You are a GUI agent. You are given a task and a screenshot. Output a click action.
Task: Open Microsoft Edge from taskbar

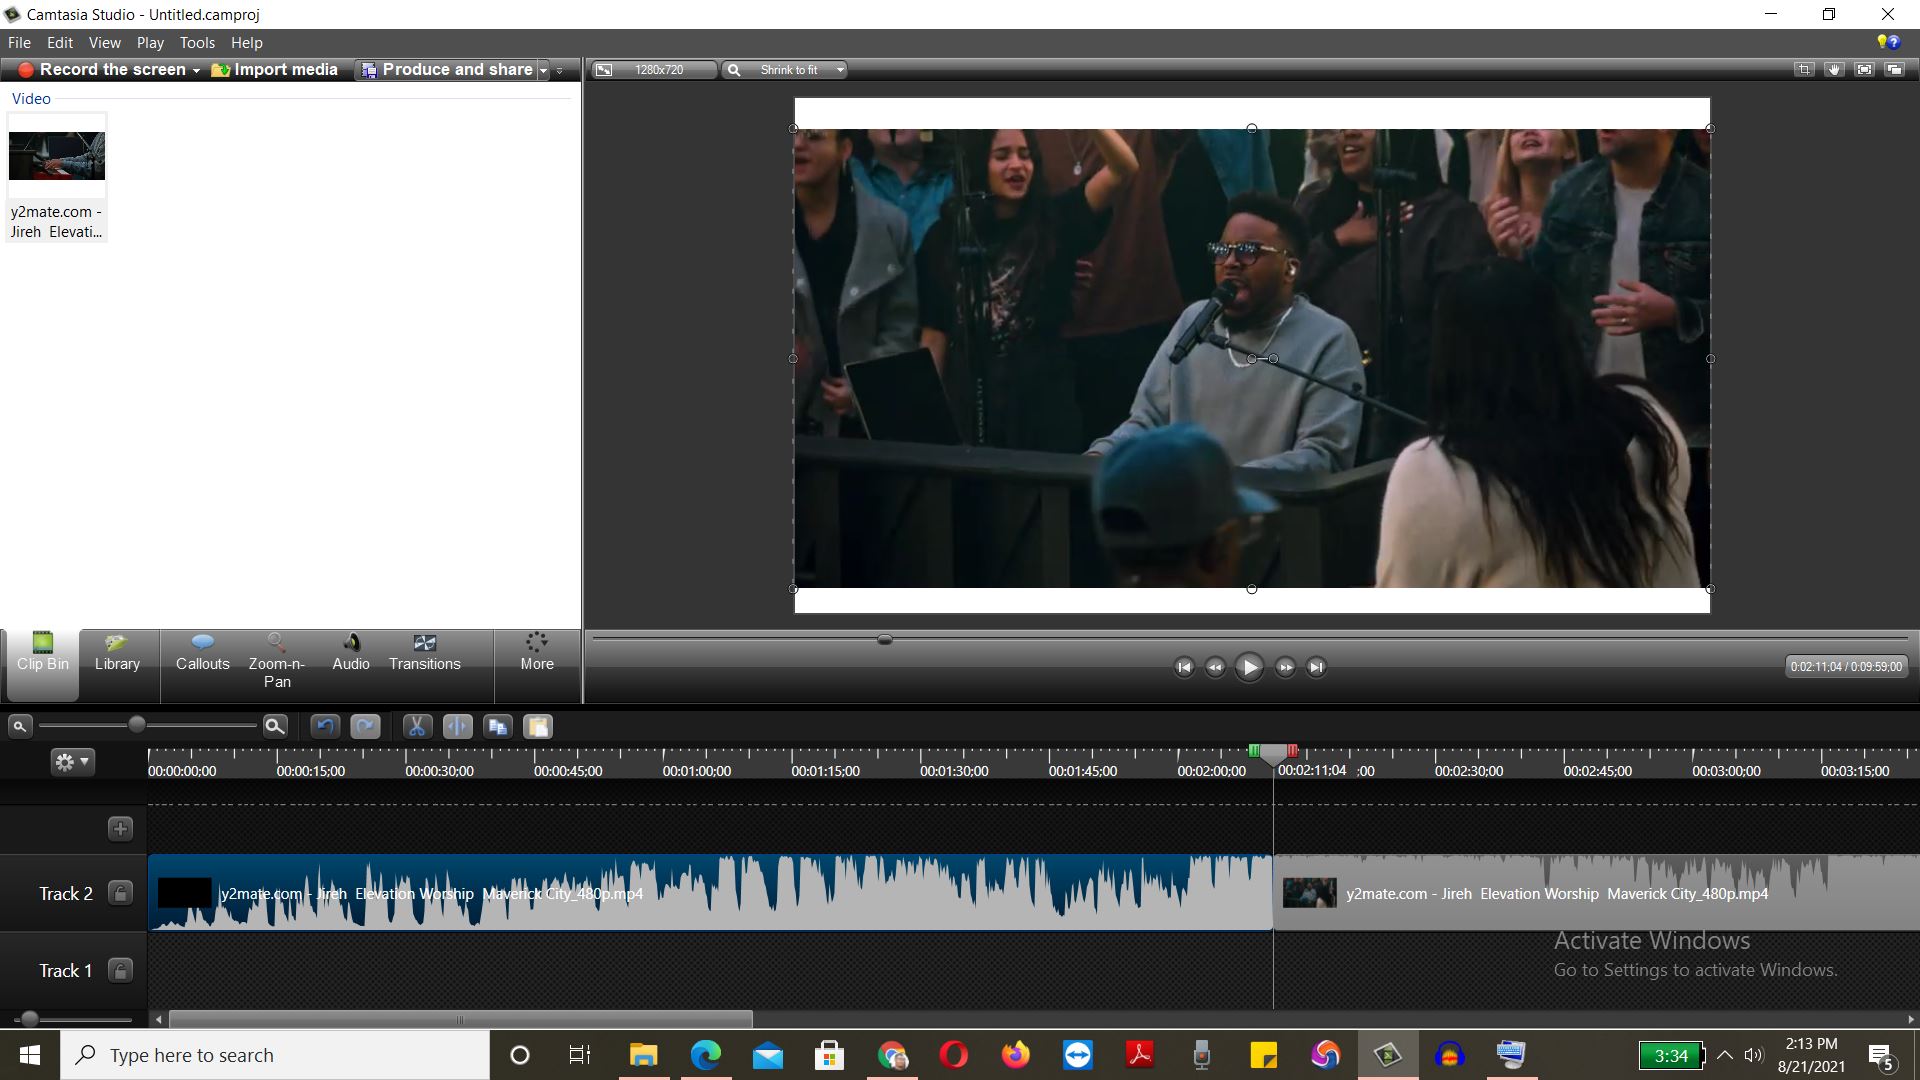[705, 1055]
